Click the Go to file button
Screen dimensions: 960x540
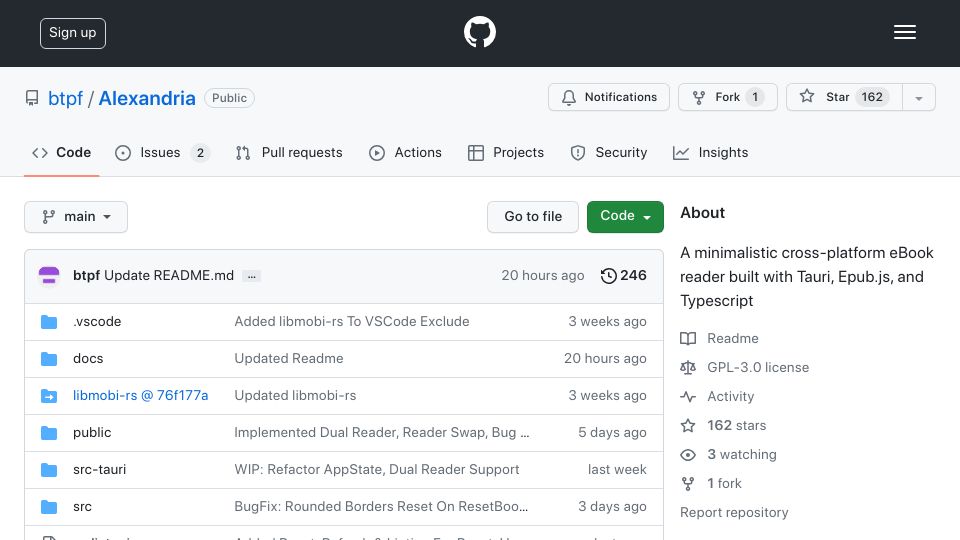[x=533, y=217]
